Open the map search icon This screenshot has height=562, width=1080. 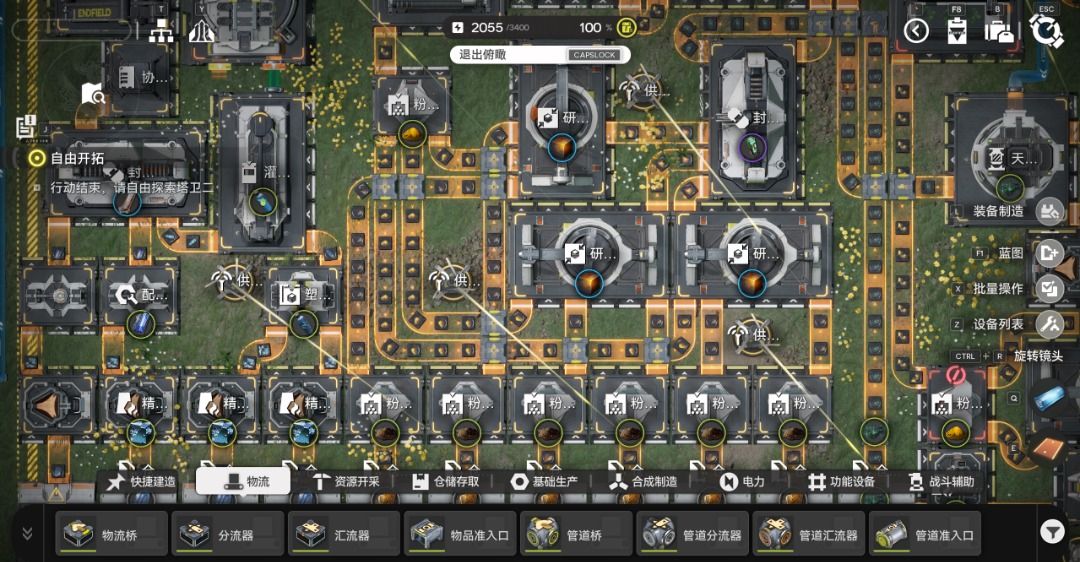tap(93, 94)
